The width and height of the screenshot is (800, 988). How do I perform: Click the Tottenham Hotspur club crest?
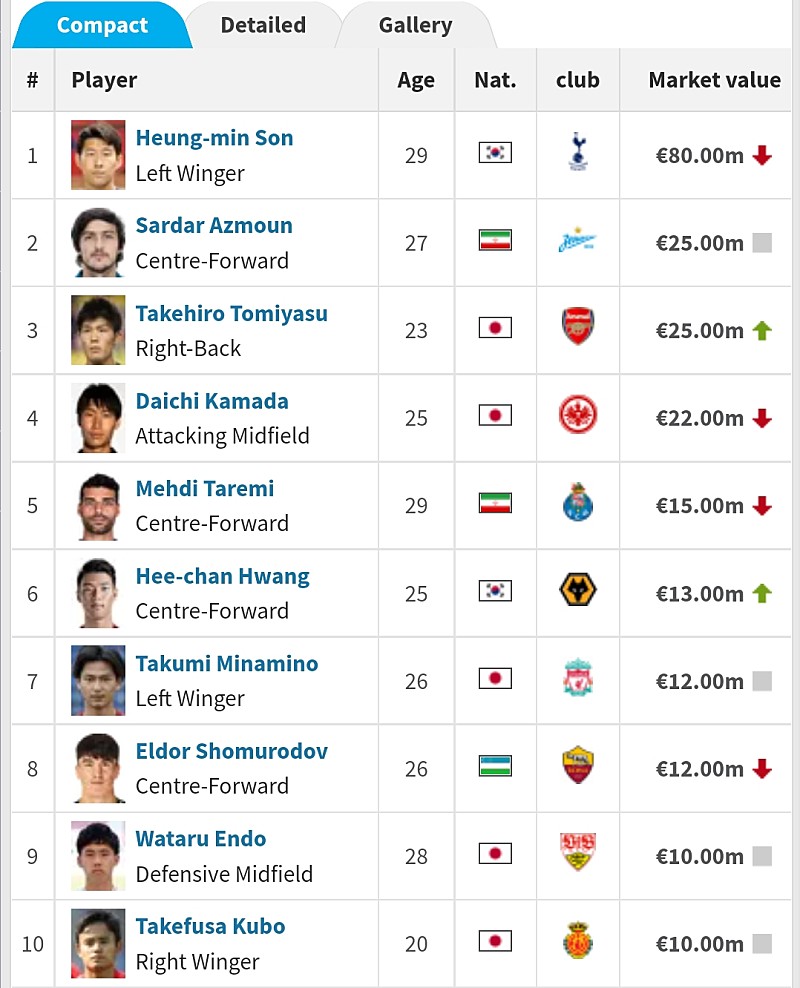(577, 153)
